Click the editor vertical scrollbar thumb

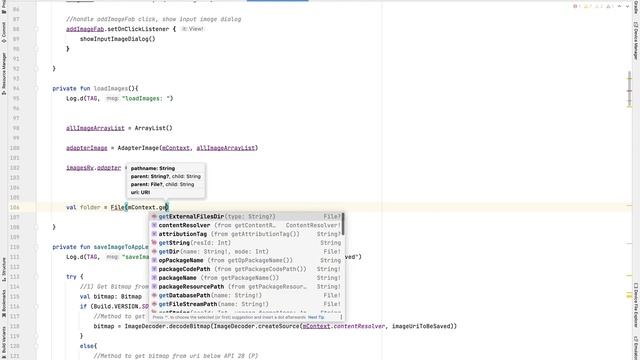tap(629, 89)
